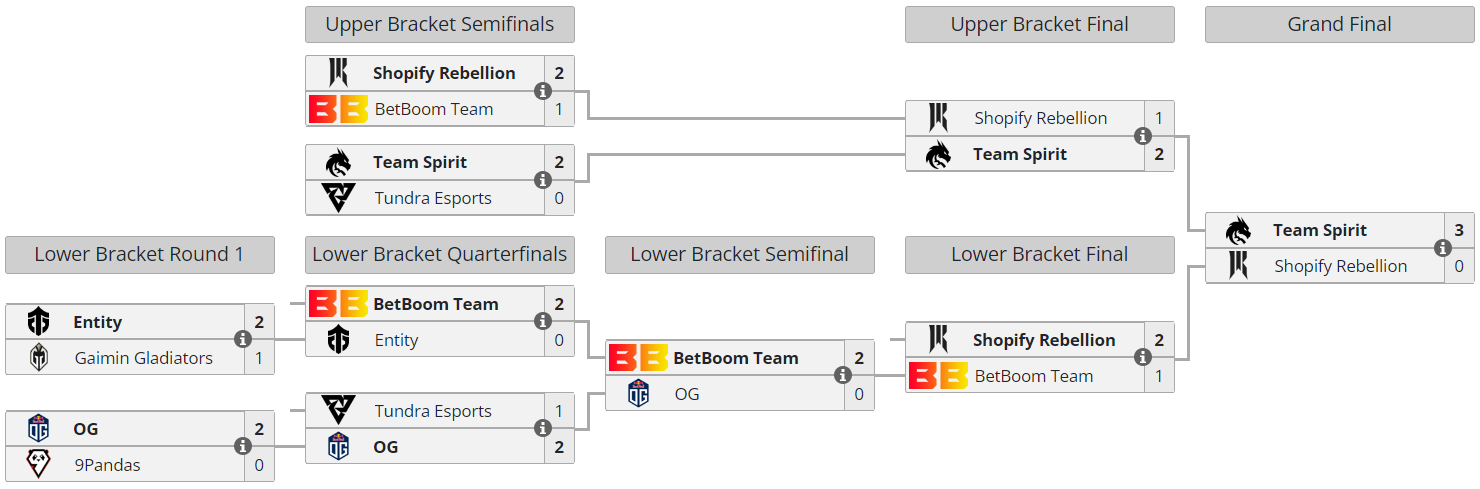
Task: Click OG logo in Lower Bracket Semifinal
Action: point(638,394)
